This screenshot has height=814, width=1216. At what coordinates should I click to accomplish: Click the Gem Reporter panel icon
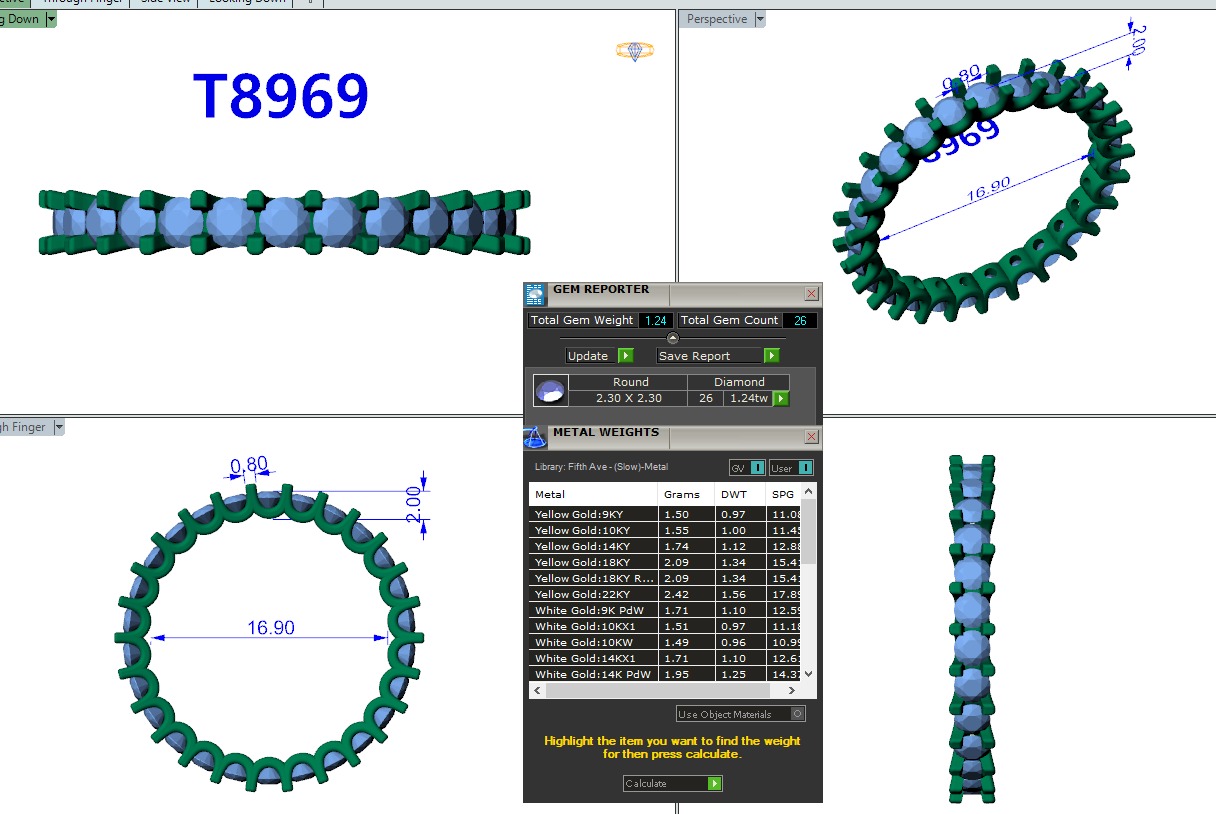535,294
